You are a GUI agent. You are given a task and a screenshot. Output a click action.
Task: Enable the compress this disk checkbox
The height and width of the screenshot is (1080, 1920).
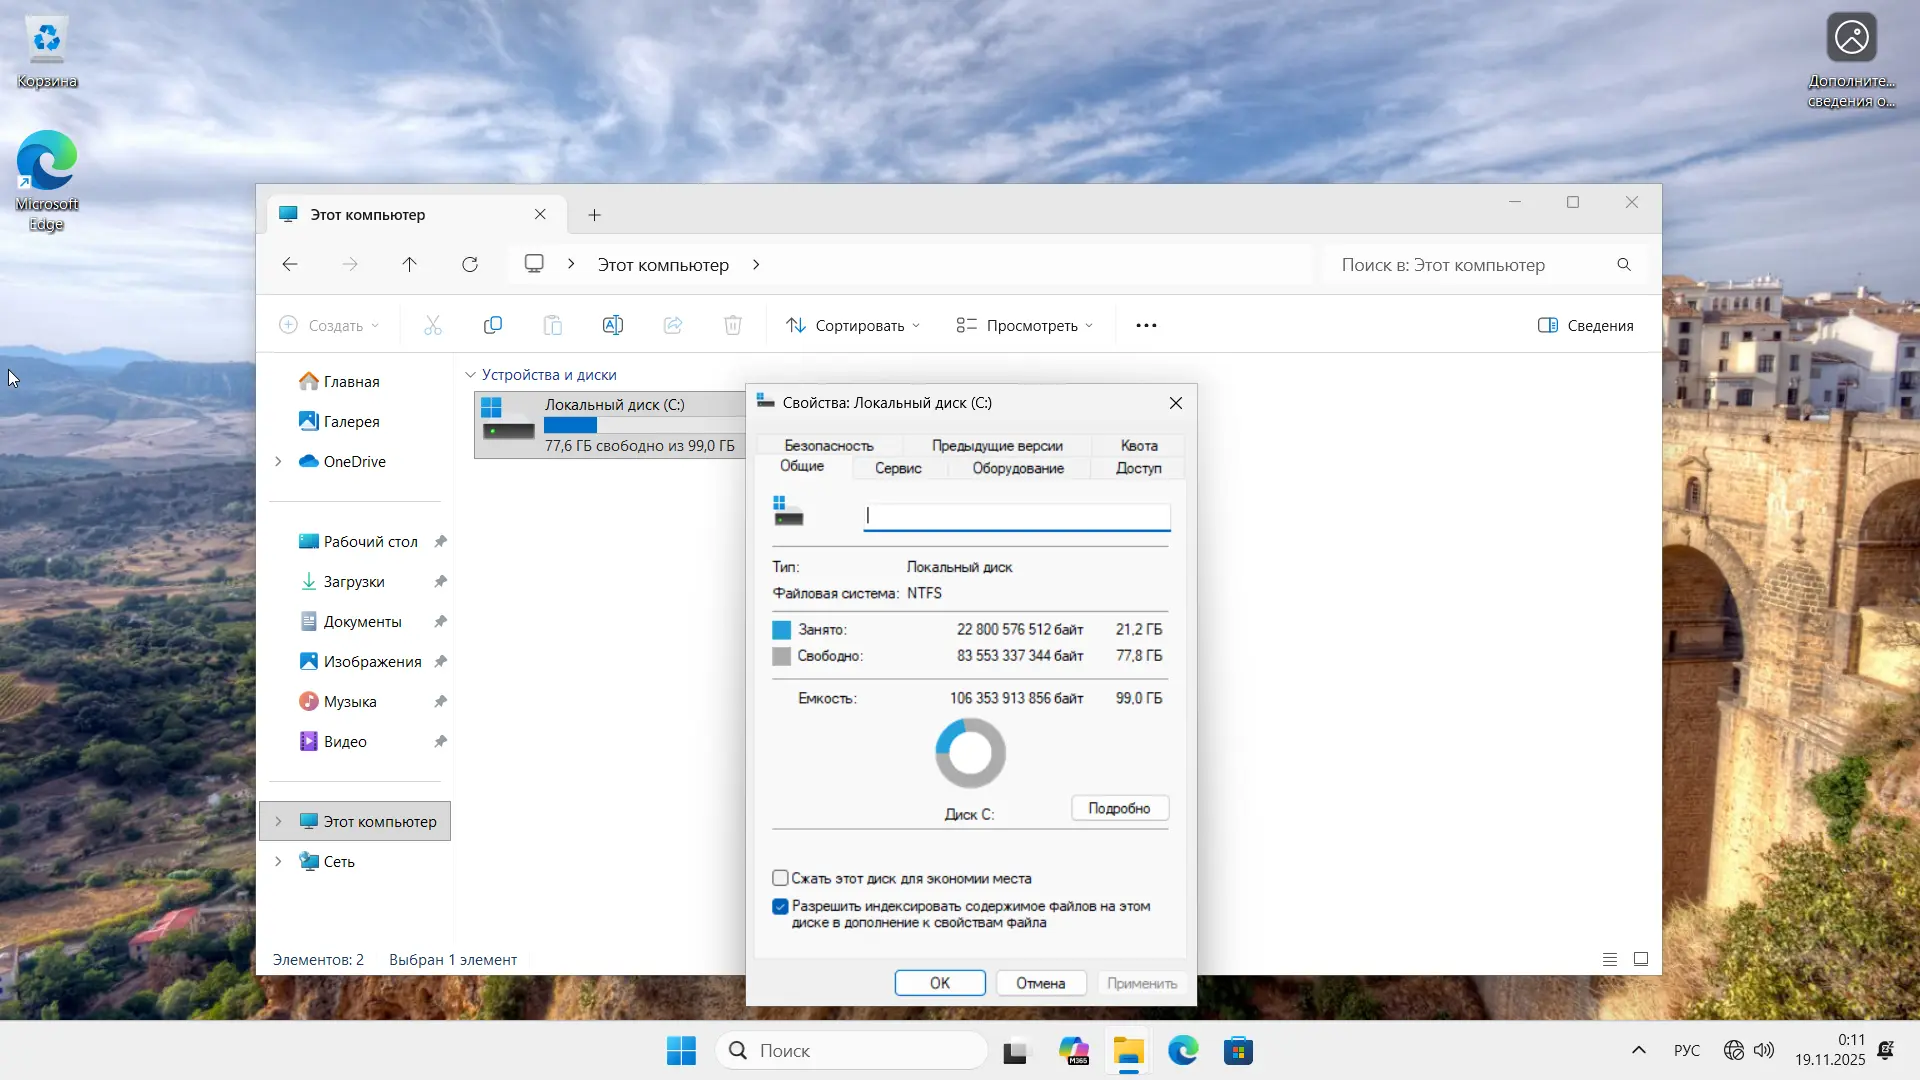pos(780,878)
